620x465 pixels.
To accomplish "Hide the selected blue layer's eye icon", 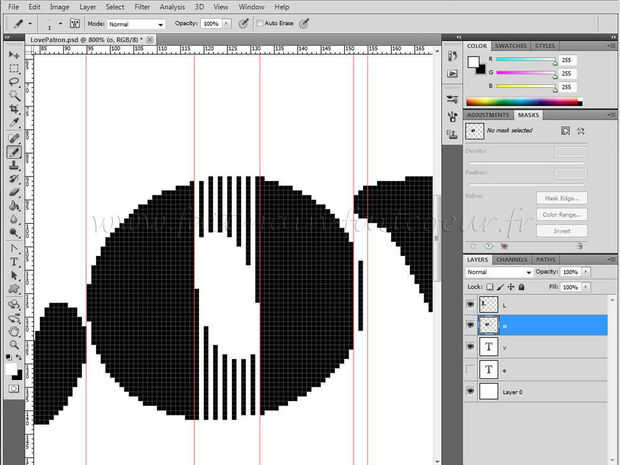I will click(470, 325).
